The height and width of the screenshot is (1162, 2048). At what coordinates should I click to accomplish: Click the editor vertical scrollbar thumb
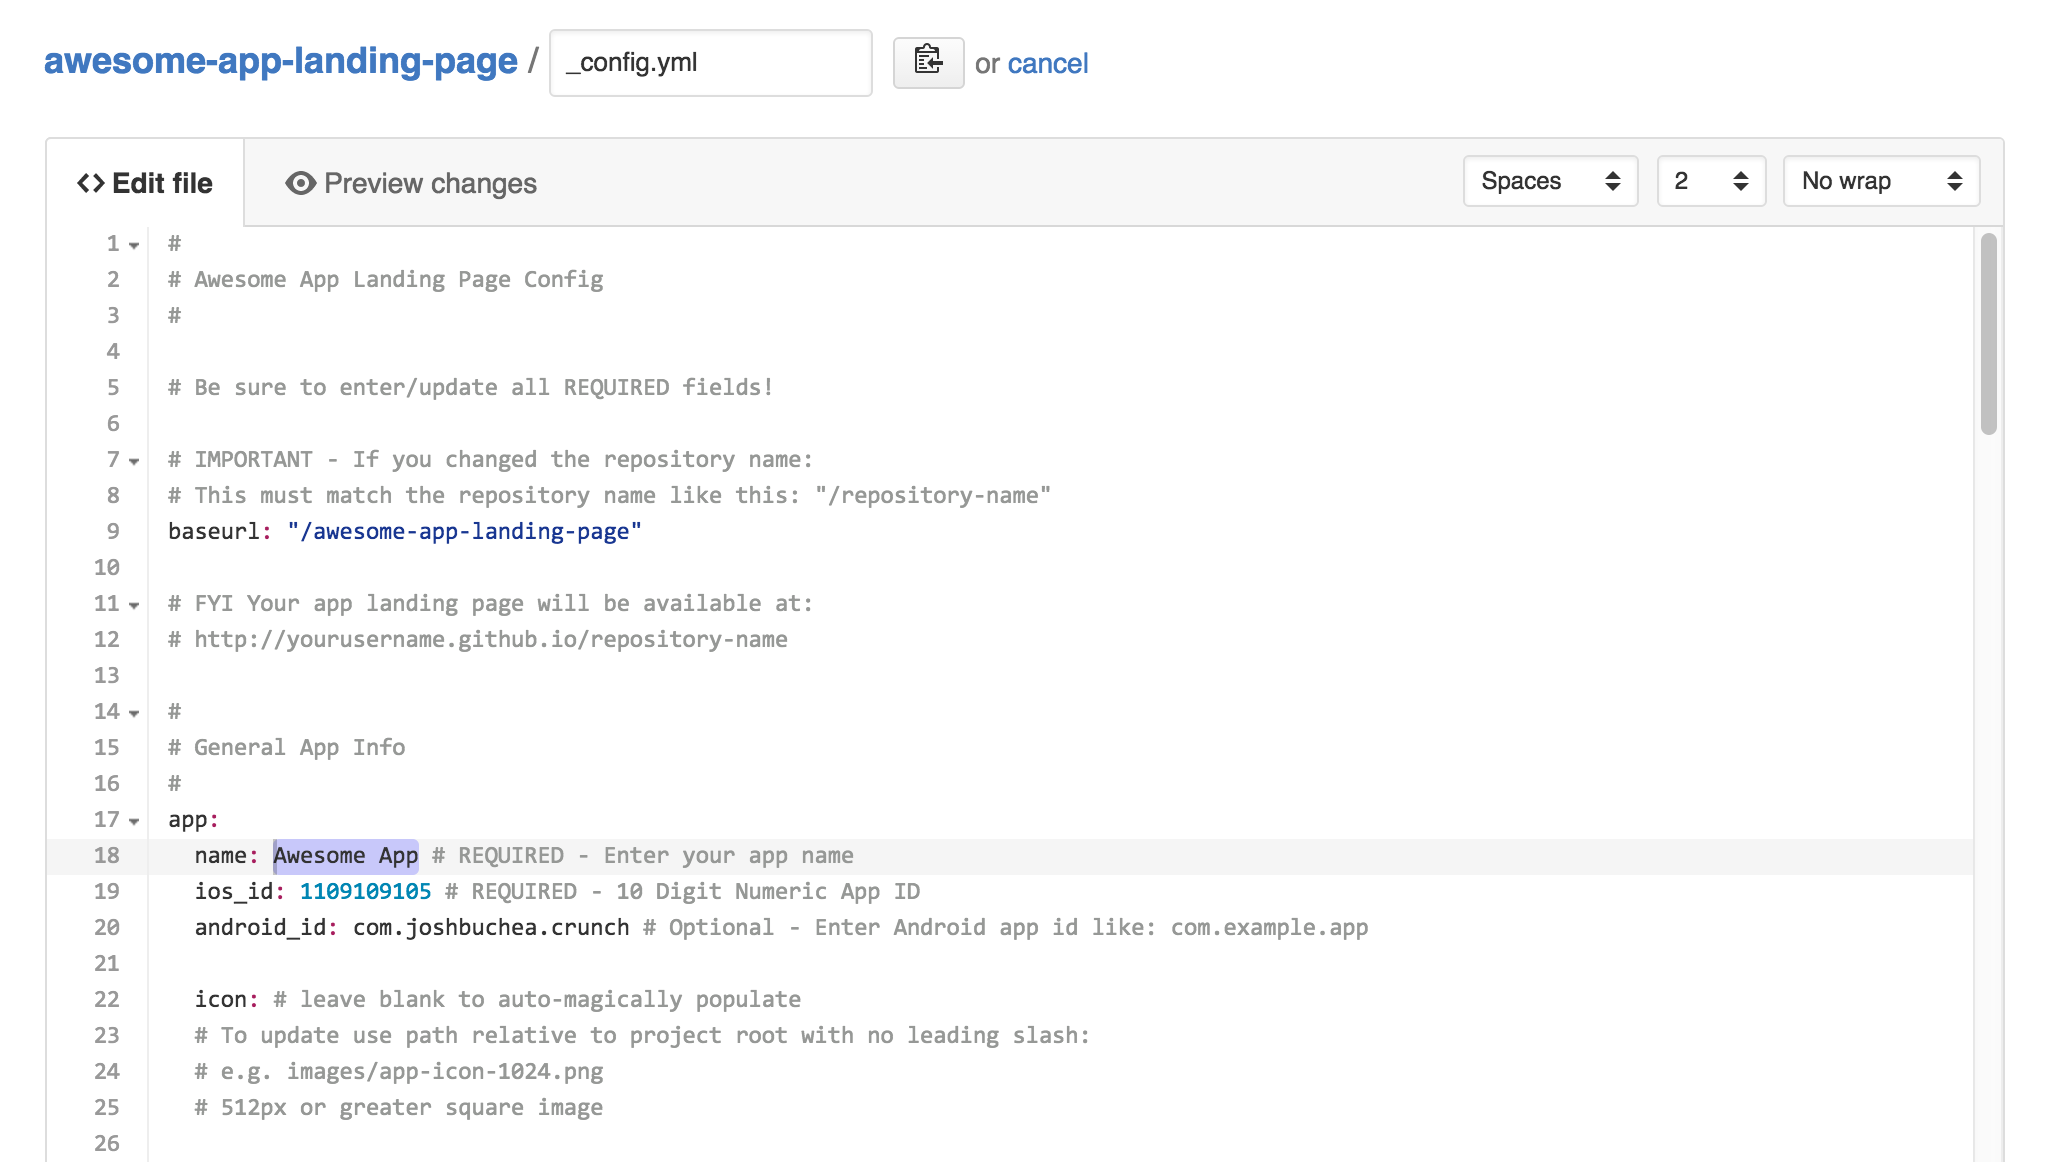pos(1988,334)
